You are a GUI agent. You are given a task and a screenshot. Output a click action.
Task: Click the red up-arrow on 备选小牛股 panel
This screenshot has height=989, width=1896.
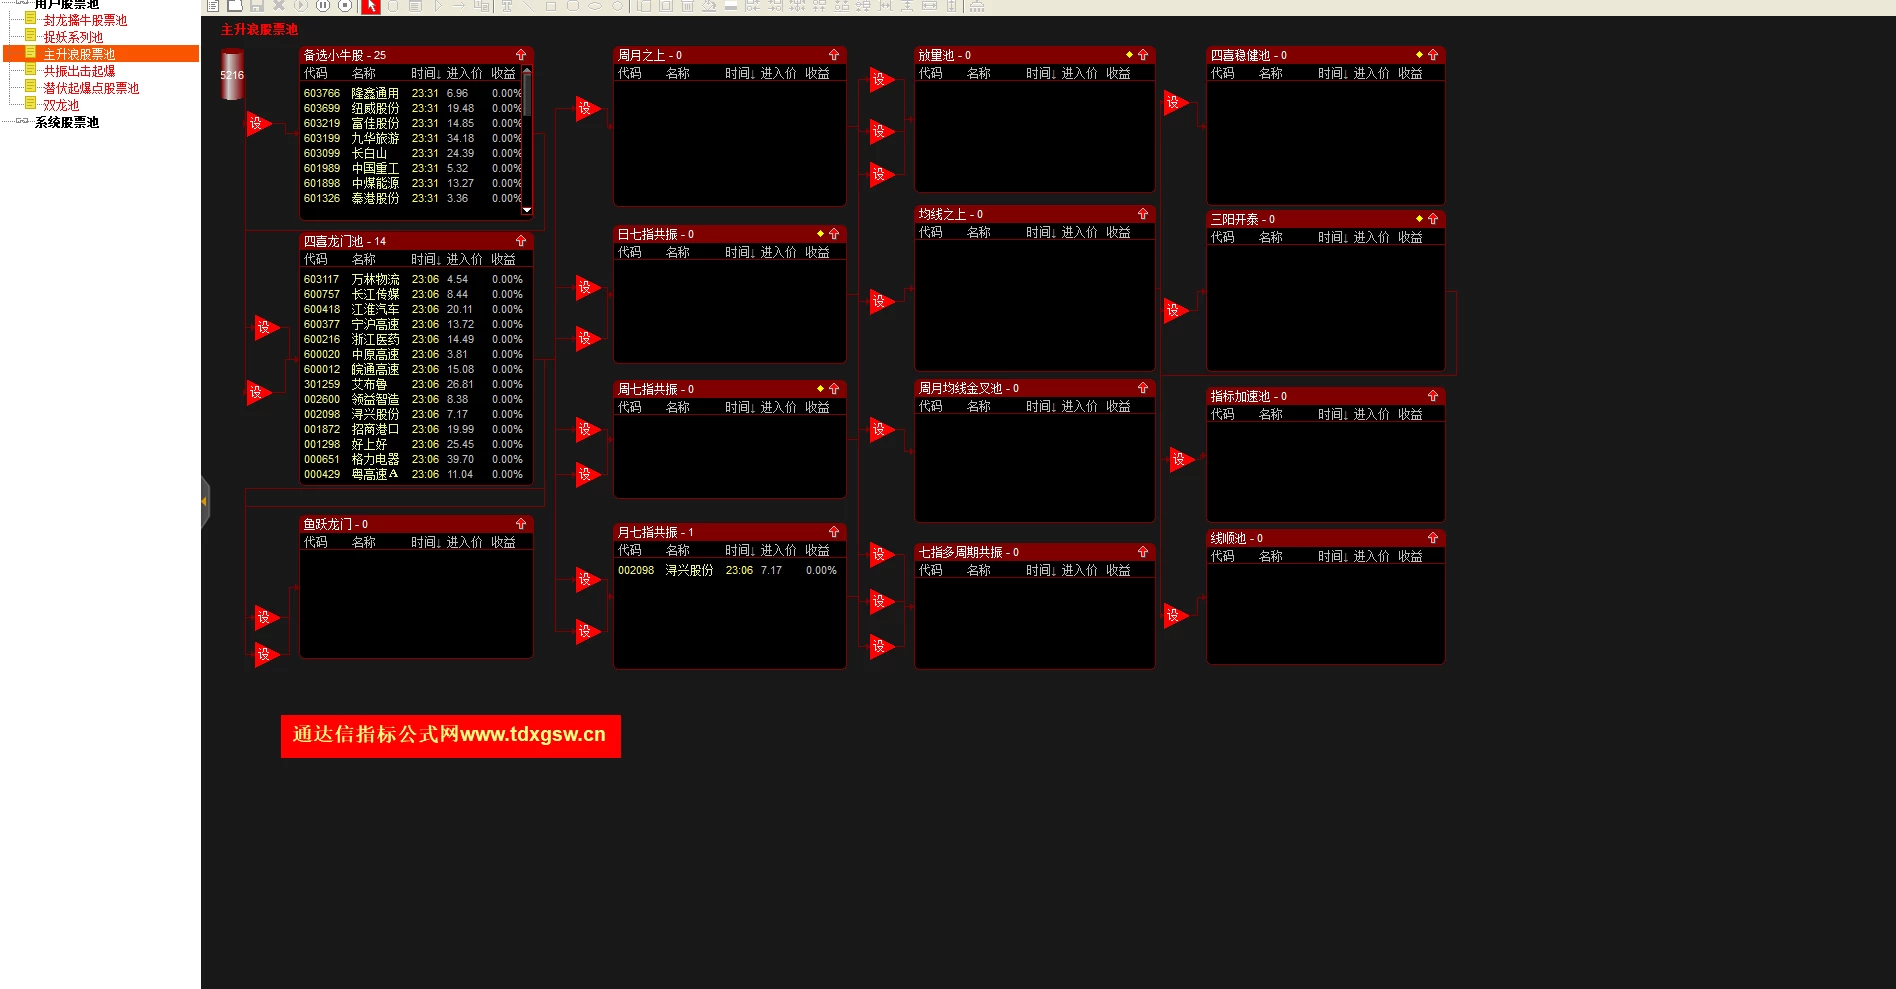pos(521,55)
